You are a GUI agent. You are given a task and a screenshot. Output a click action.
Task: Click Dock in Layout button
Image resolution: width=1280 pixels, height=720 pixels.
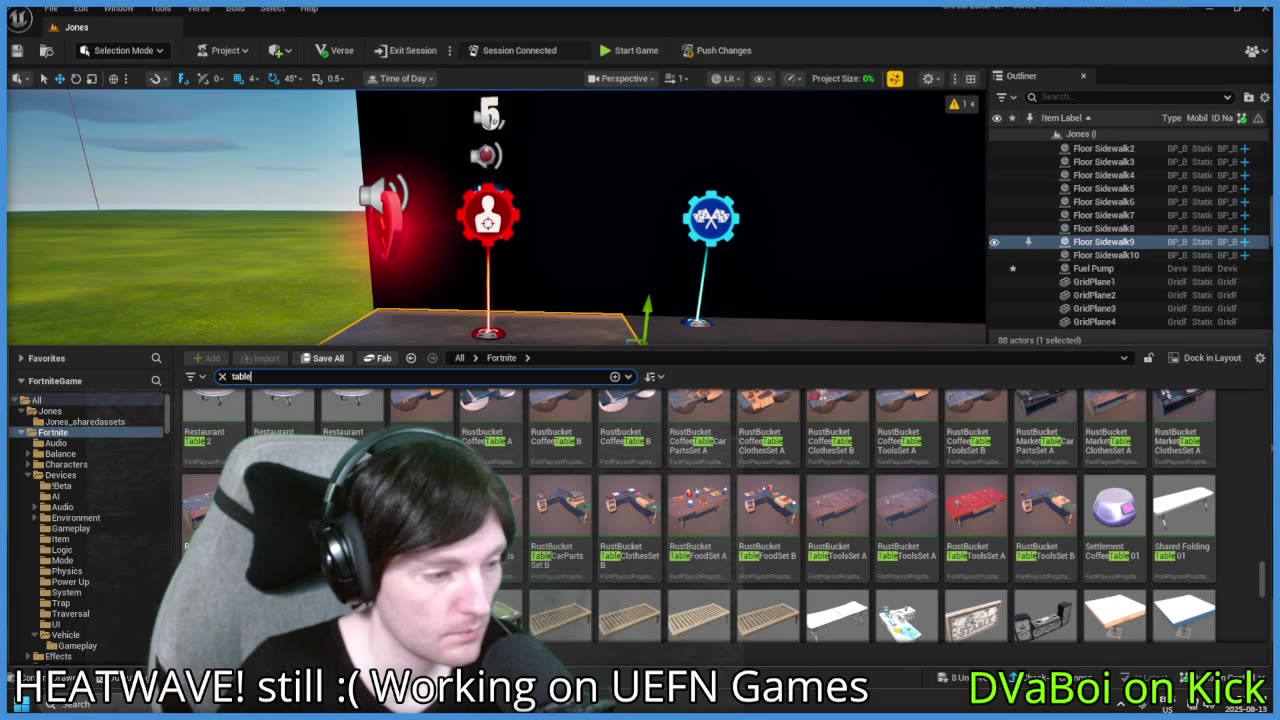pos(1204,358)
